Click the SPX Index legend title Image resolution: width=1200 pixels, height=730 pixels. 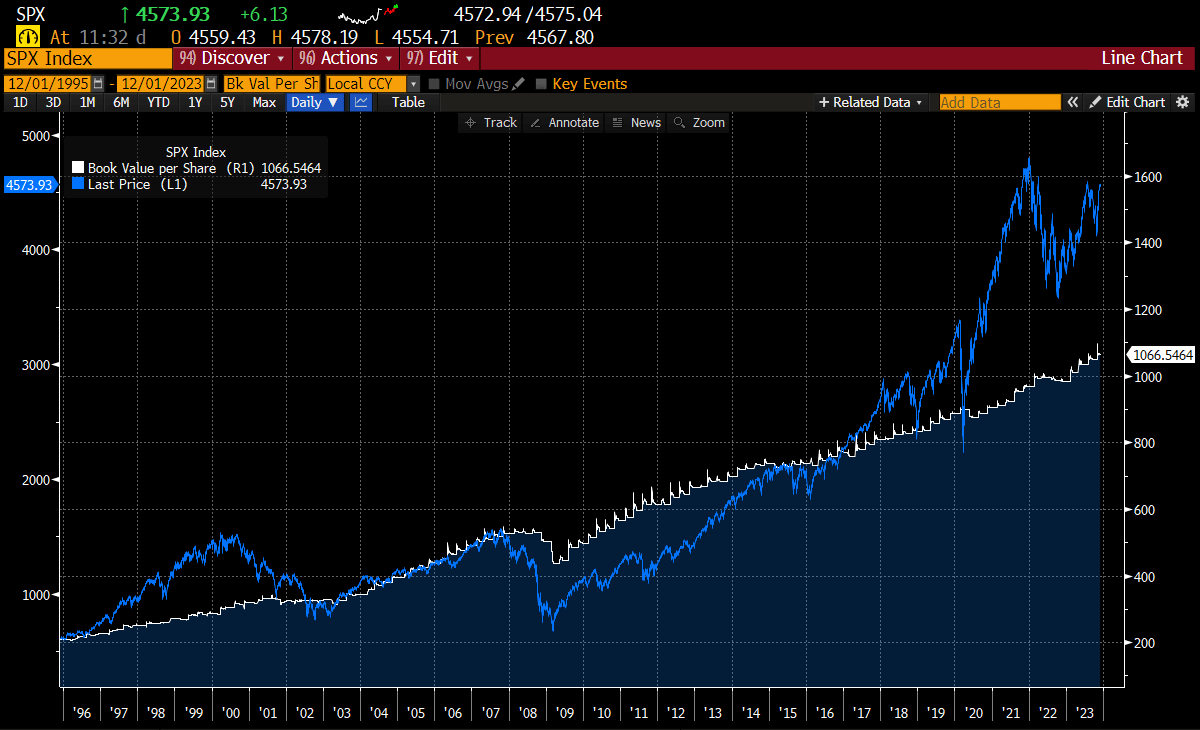pos(196,152)
